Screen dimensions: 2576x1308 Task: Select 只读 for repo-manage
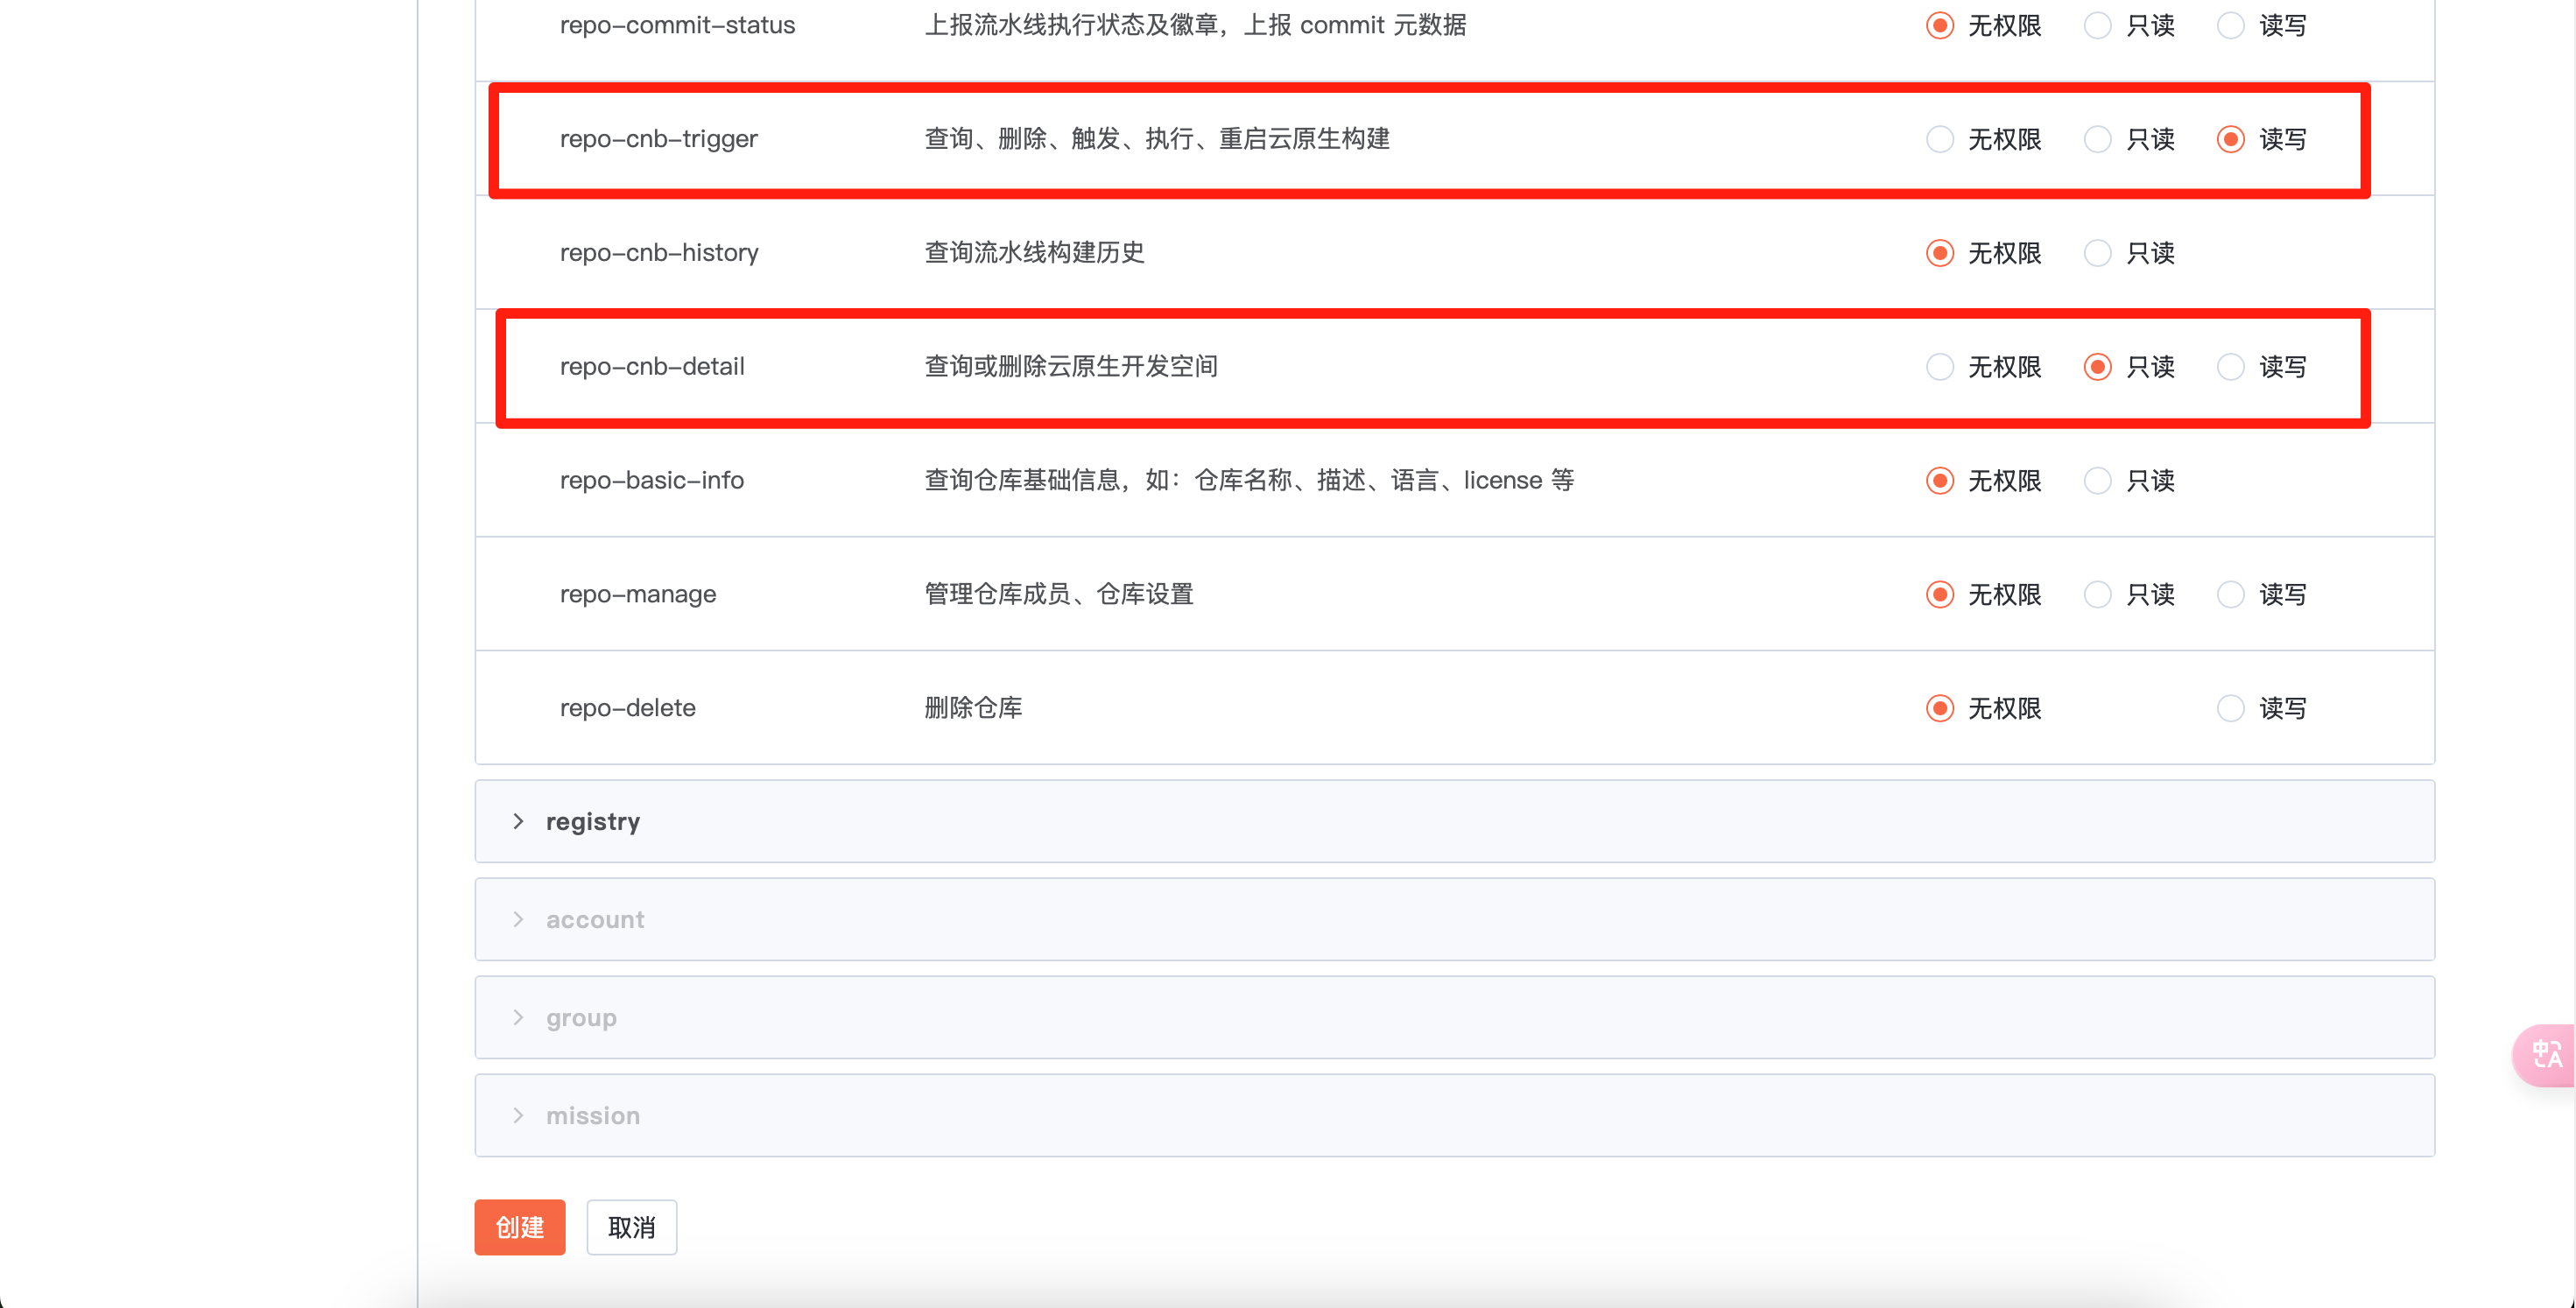[x=2097, y=594]
